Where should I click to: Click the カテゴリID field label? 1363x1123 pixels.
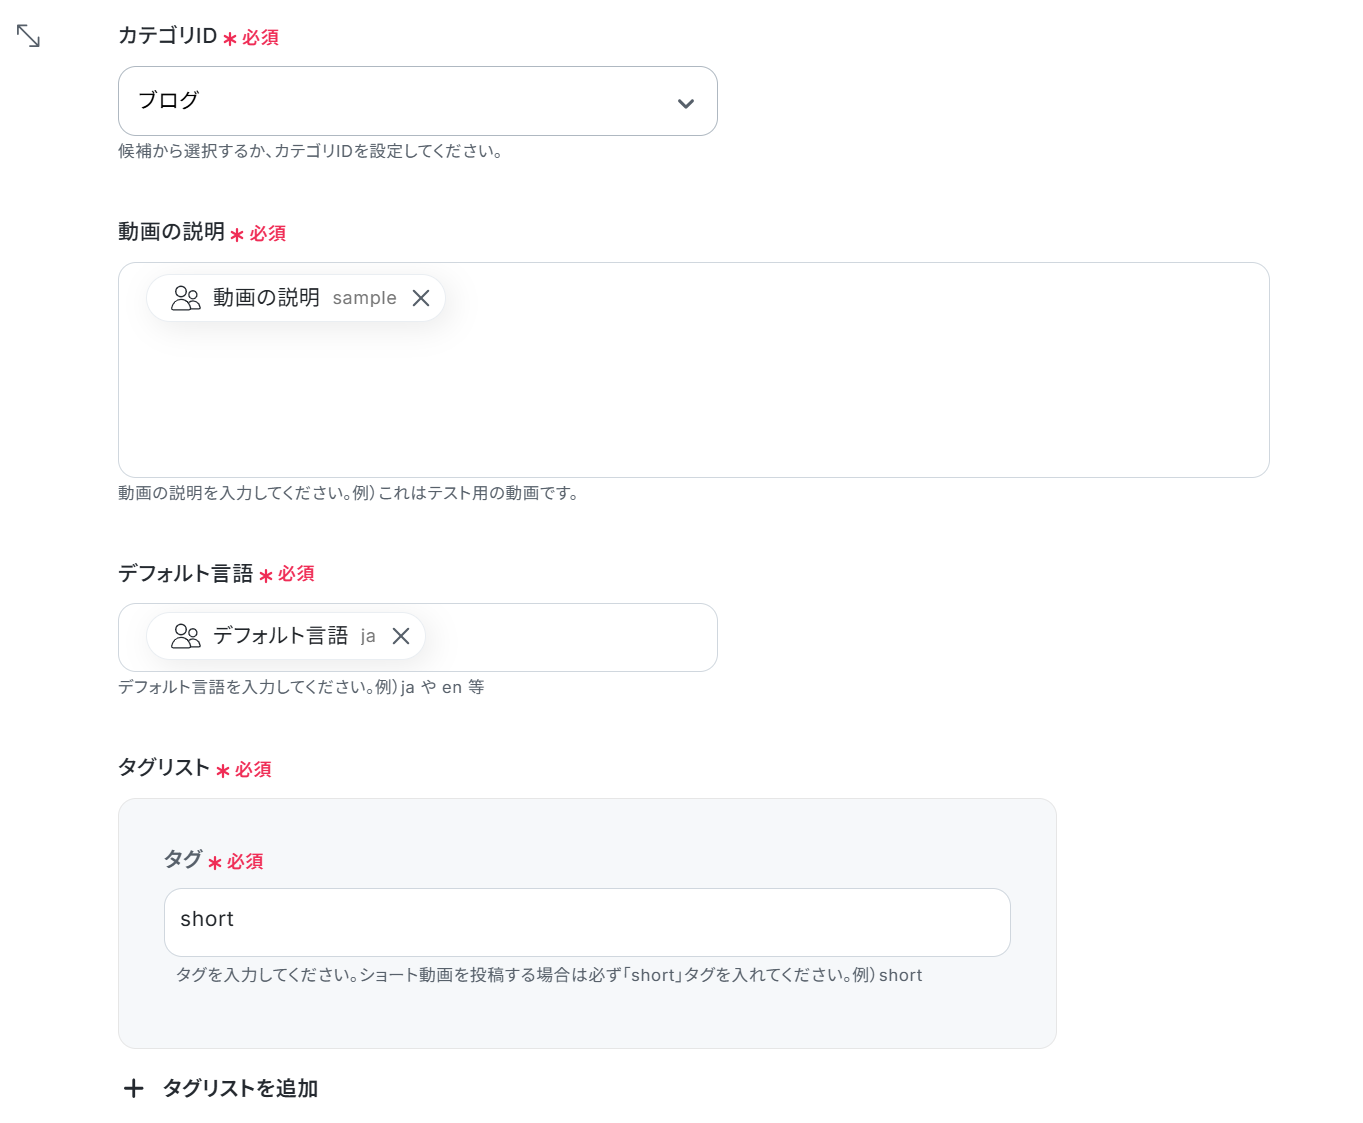[x=168, y=36]
